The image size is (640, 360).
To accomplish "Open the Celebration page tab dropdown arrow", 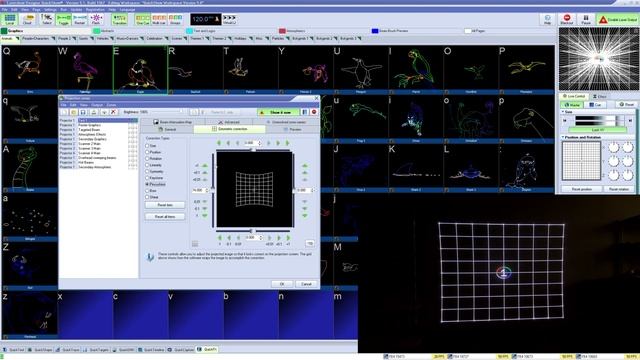I will pyautogui.click(x=167, y=38).
